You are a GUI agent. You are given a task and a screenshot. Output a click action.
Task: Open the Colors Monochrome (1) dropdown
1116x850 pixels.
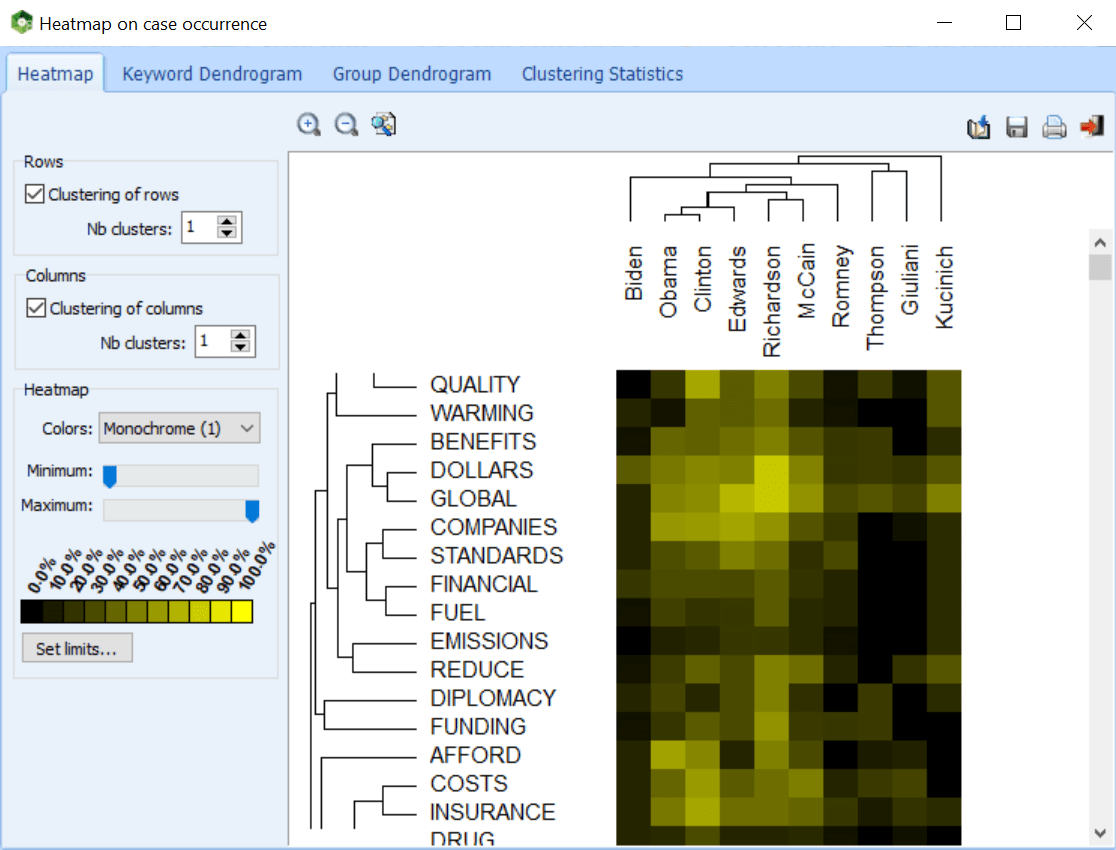(x=179, y=428)
